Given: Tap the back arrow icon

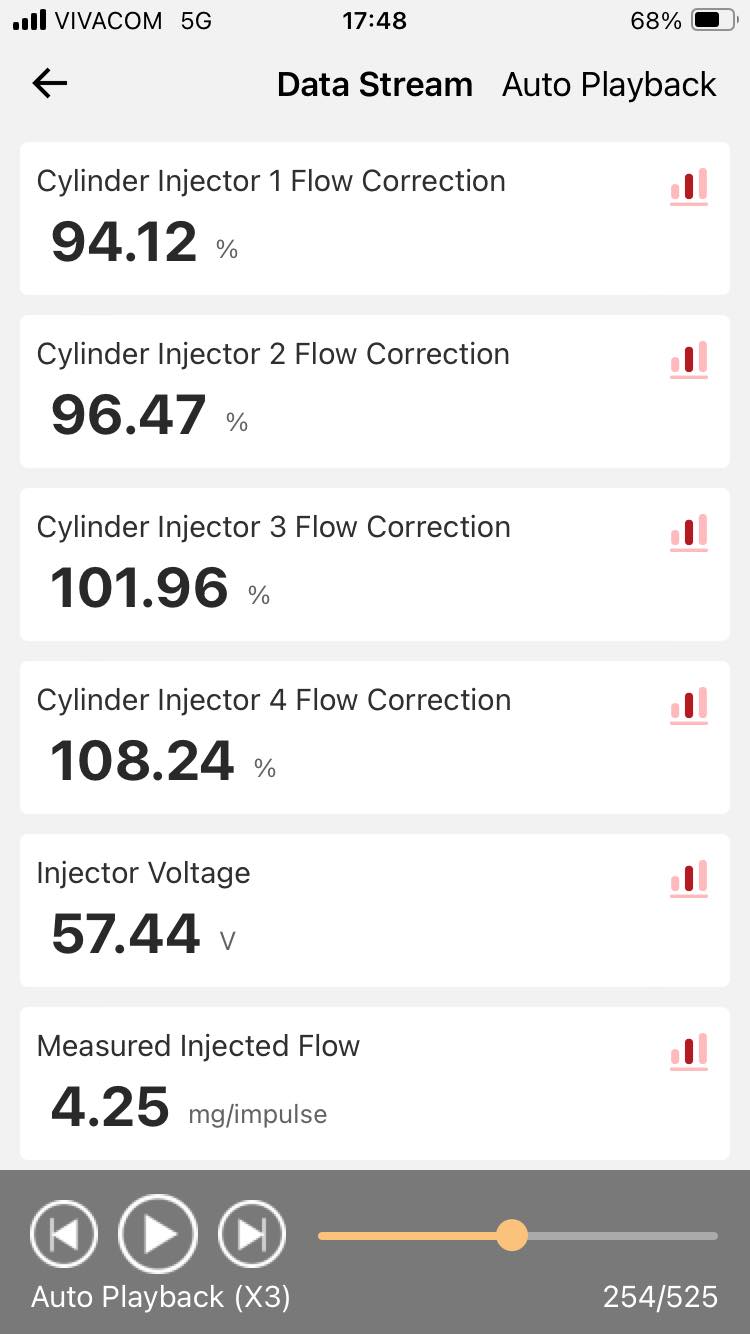Looking at the screenshot, I should click(50, 84).
